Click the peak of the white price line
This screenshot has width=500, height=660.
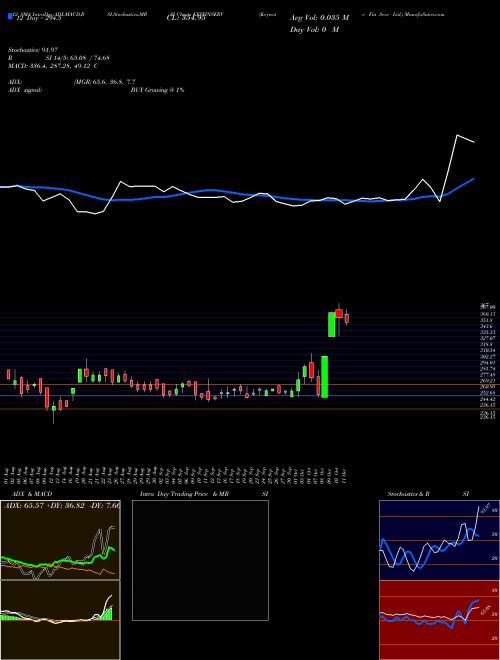(457, 136)
